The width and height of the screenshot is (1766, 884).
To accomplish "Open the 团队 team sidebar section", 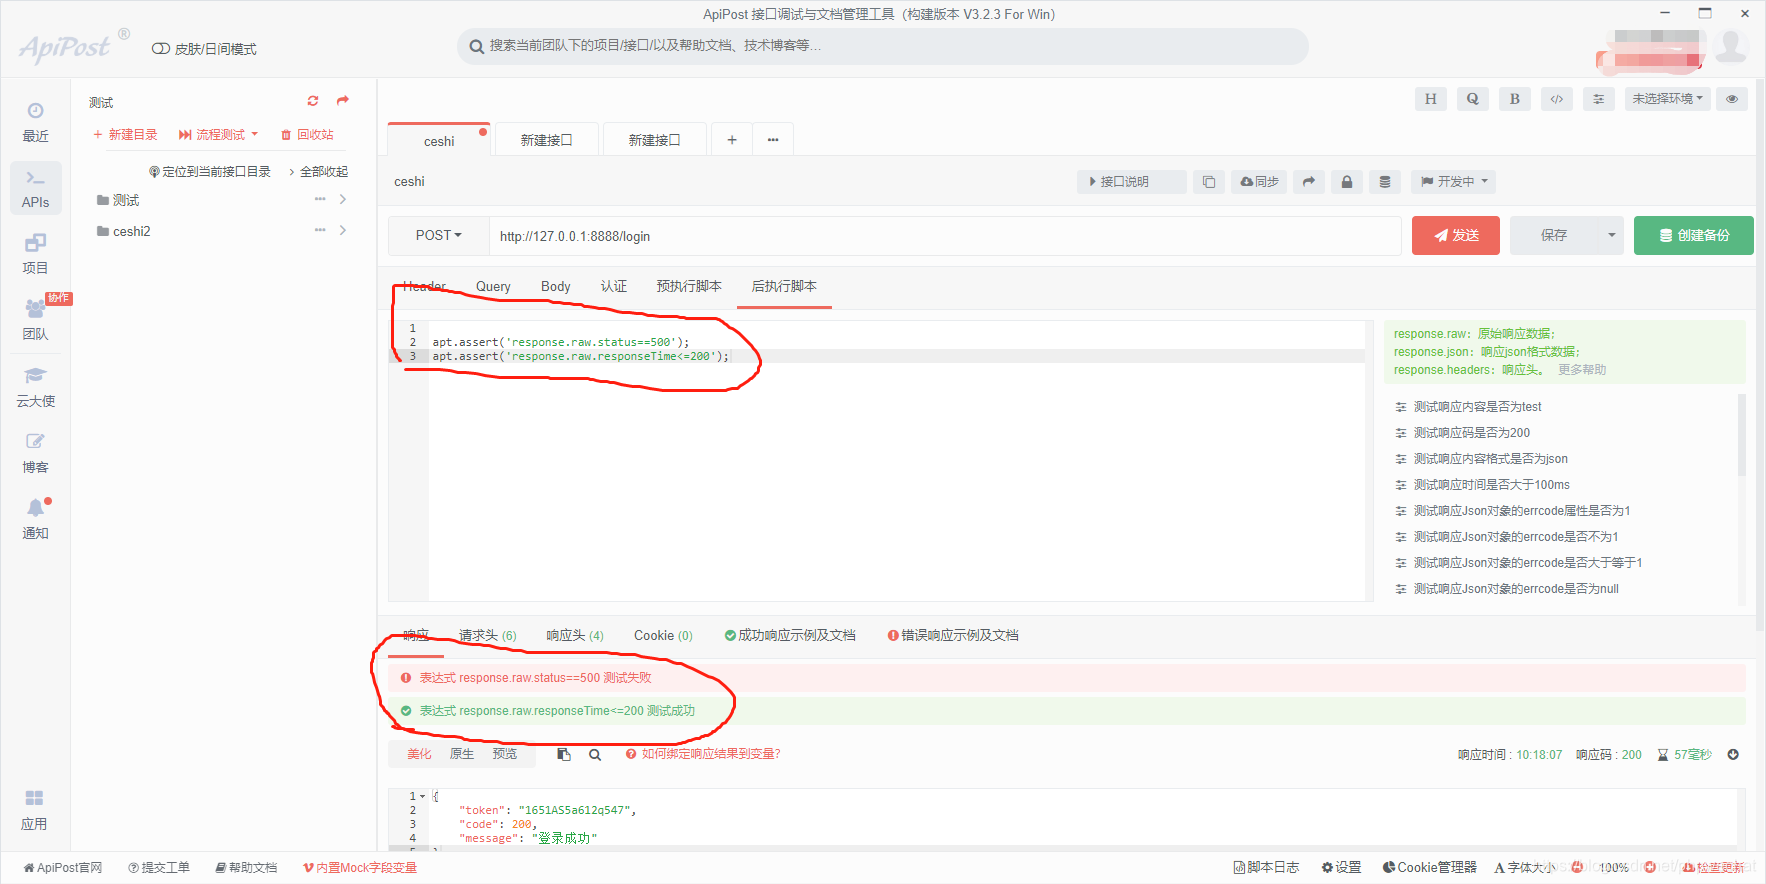I will pos(35,320).
